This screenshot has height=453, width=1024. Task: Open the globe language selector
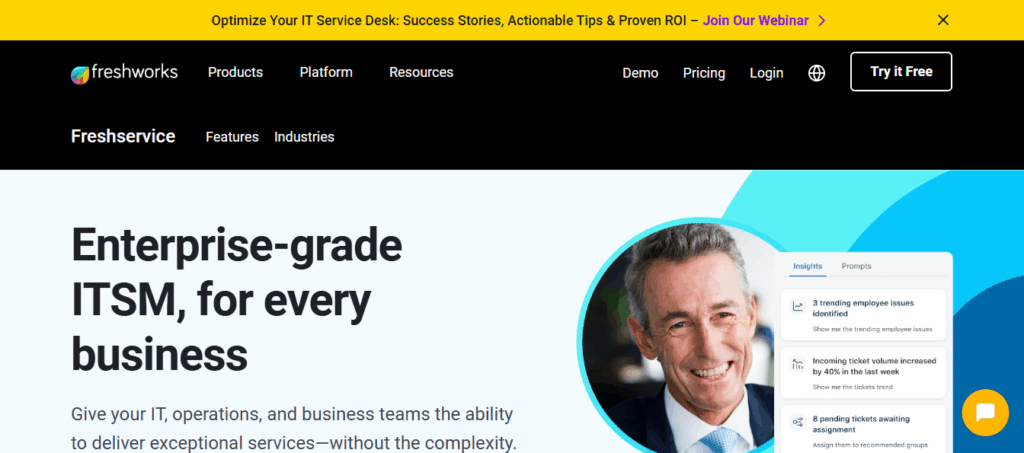point(816,73)
